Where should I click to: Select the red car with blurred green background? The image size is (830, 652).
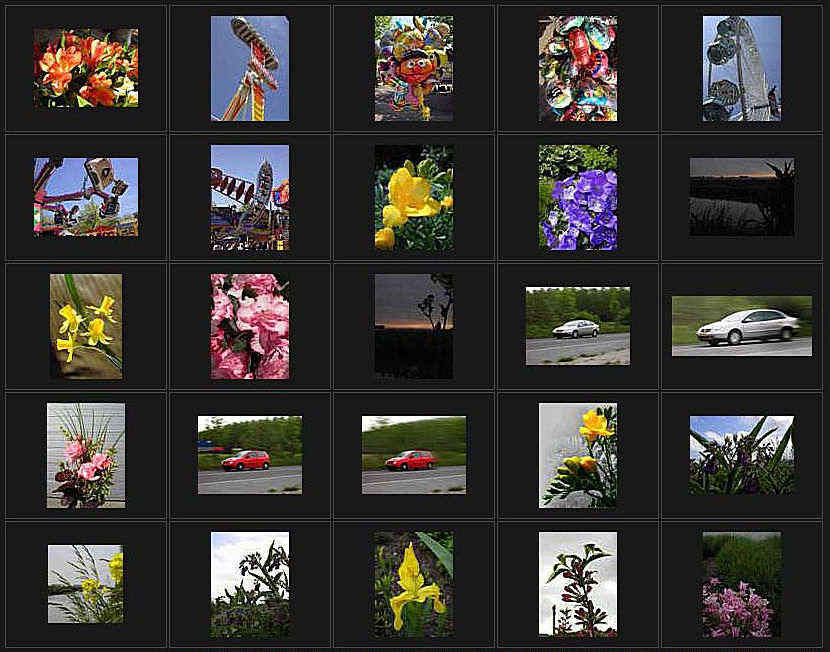click(x=413, y=454)
